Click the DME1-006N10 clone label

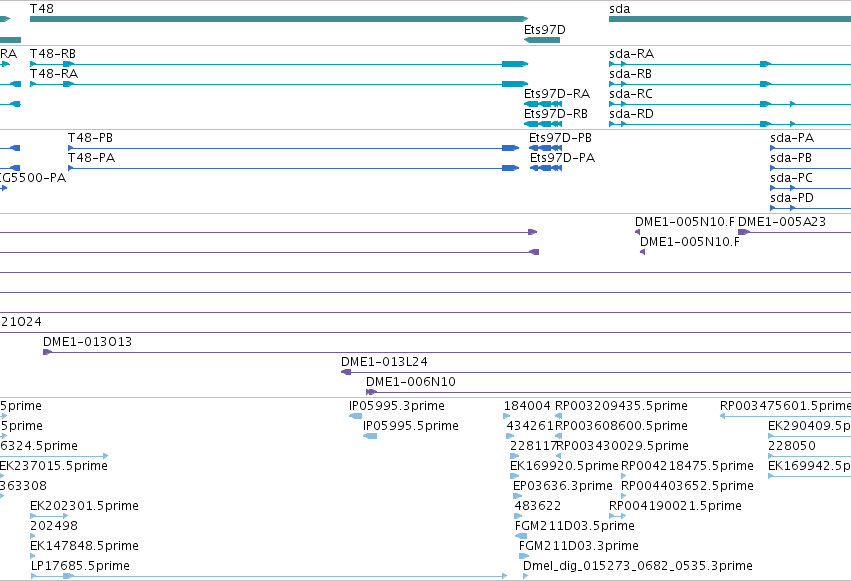click(x=411, y=382)
